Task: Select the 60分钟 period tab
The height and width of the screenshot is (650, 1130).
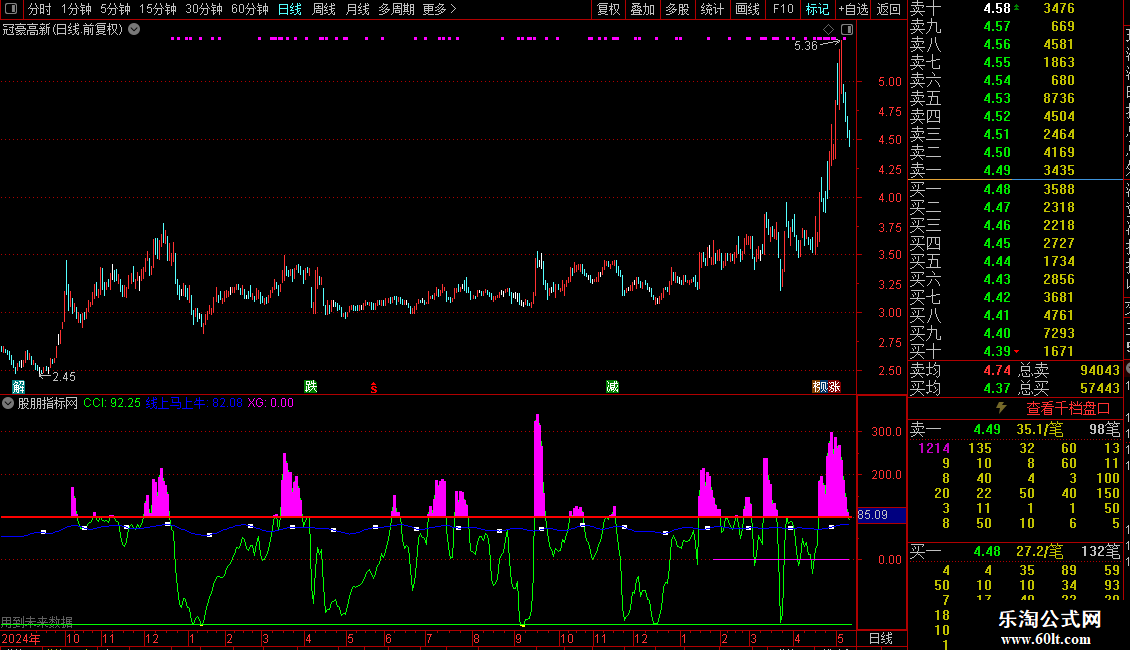Action: [250, 9]
